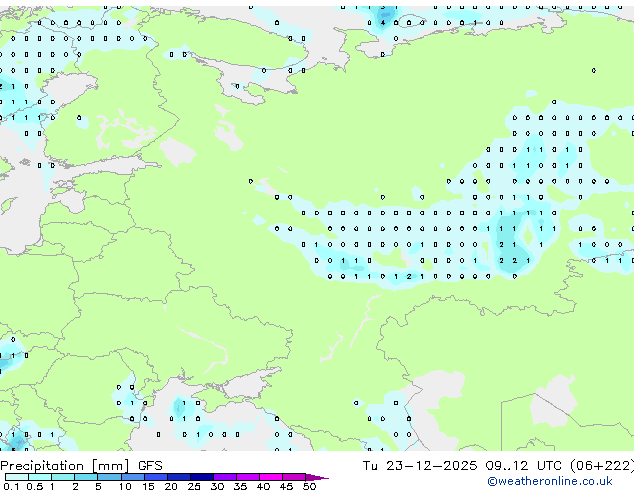Open the weatheronline.co.uk link
Image resolution: width=634 pixels, height=490 pixels.
point(549,481)
